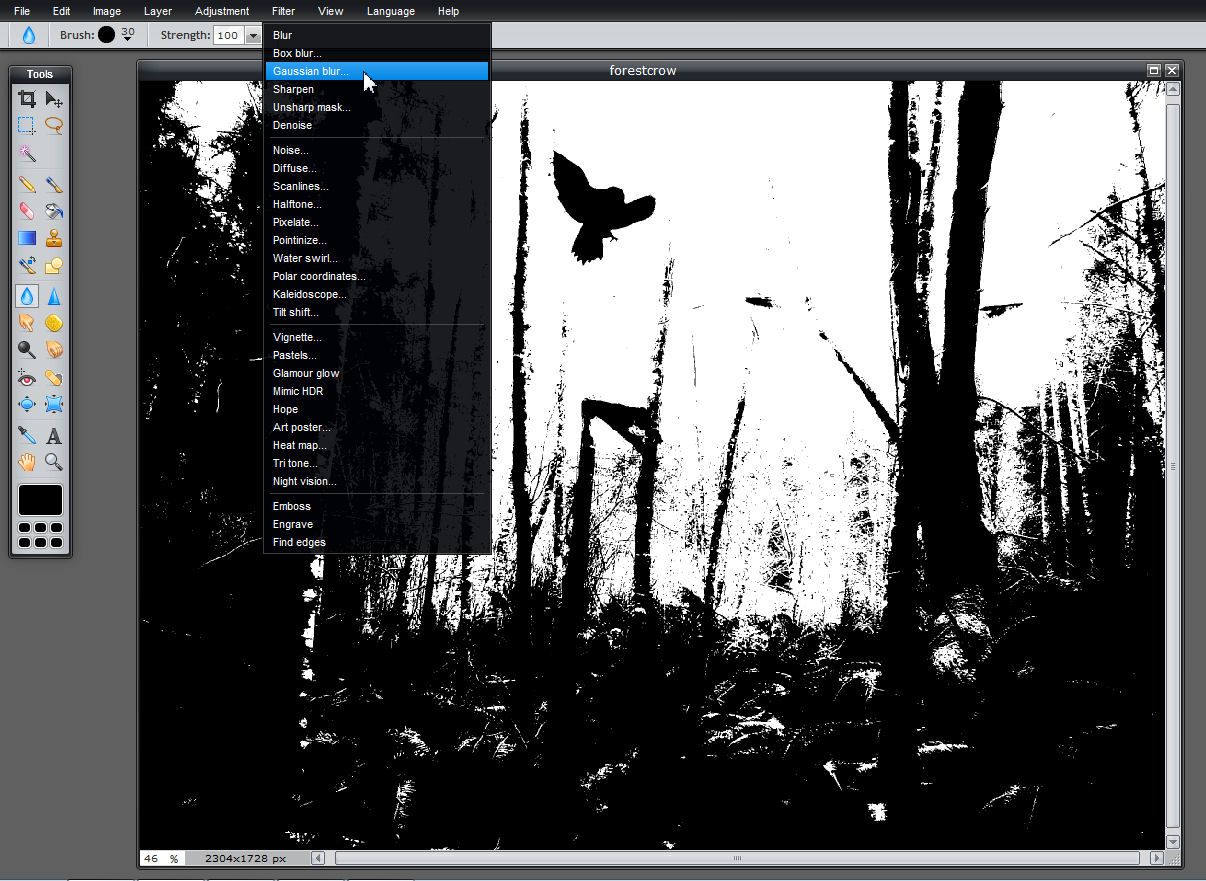Select the Hand pan tool

pyautogui.click(x=27, y=462)
